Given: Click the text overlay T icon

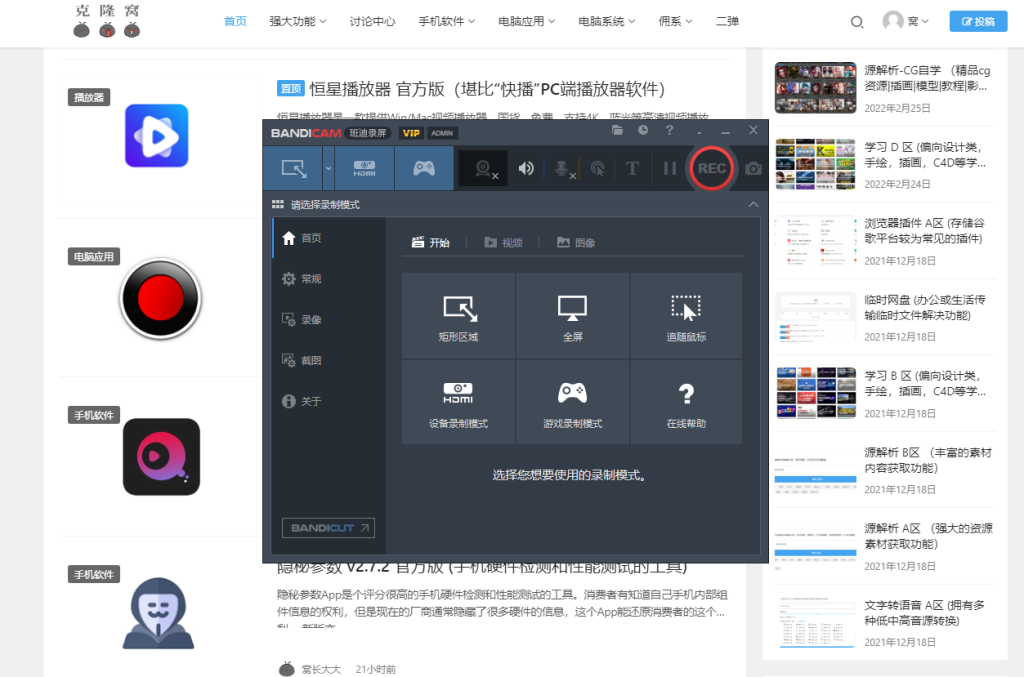Looking at the screenshot, I should click(x=632, y=168).
